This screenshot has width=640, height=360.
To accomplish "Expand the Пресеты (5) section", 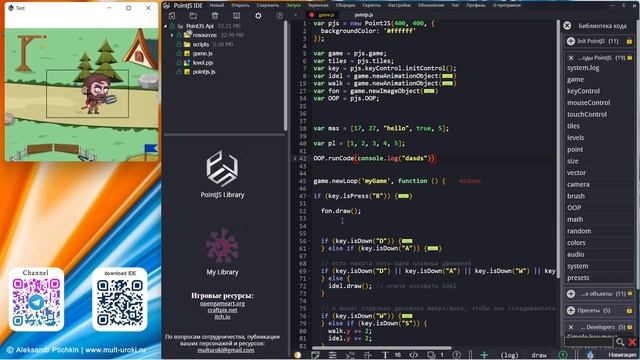I will (571, 310).
